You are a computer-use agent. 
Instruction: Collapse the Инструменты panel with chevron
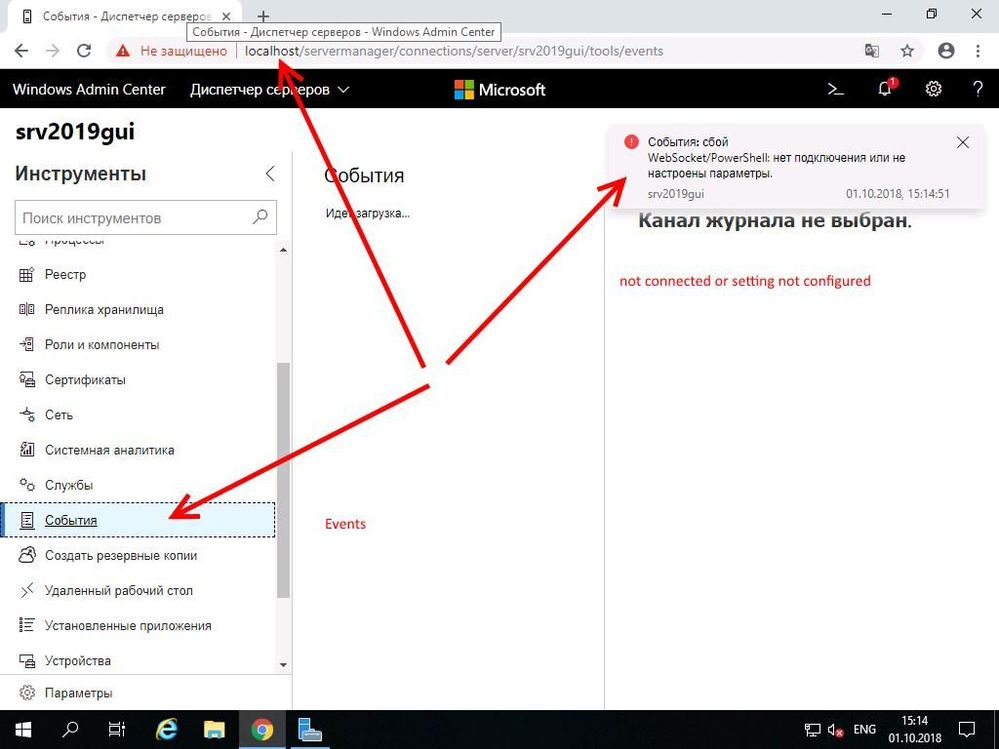pyautogui.click(x=270, y=173)
